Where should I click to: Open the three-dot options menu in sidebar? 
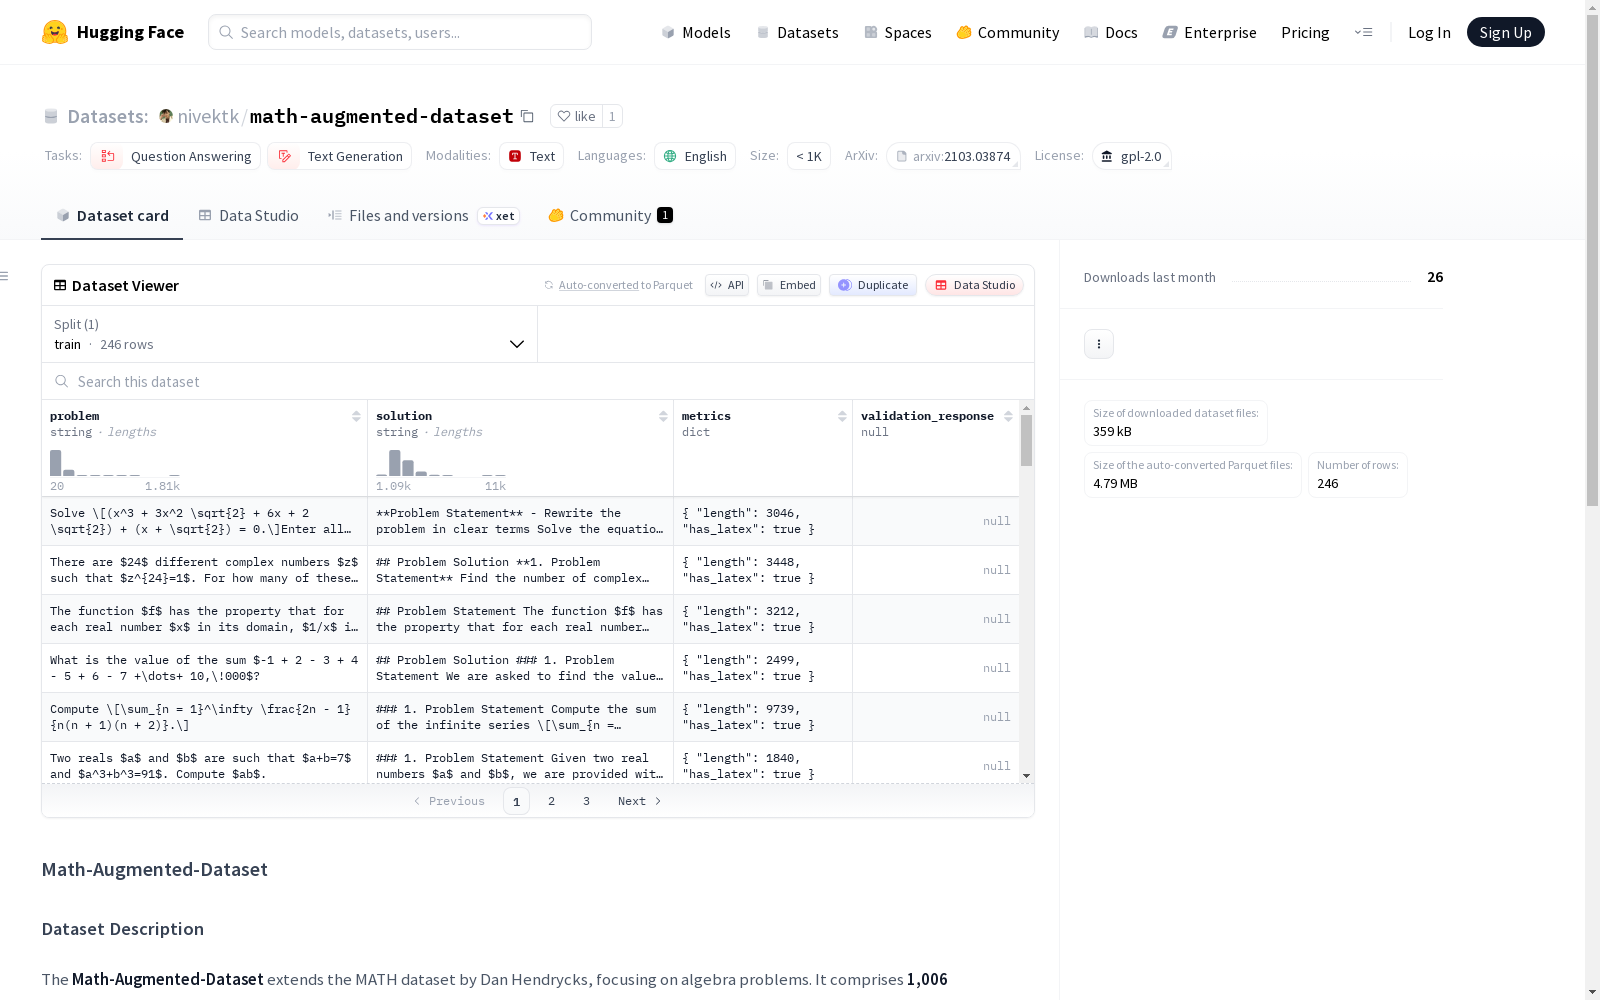(x=1098, y=344)
